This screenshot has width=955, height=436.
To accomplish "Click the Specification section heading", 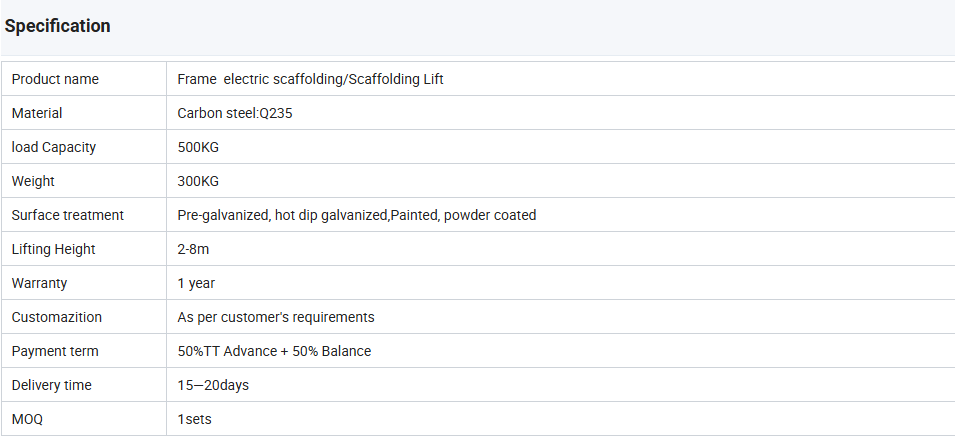I will [58, 26].
